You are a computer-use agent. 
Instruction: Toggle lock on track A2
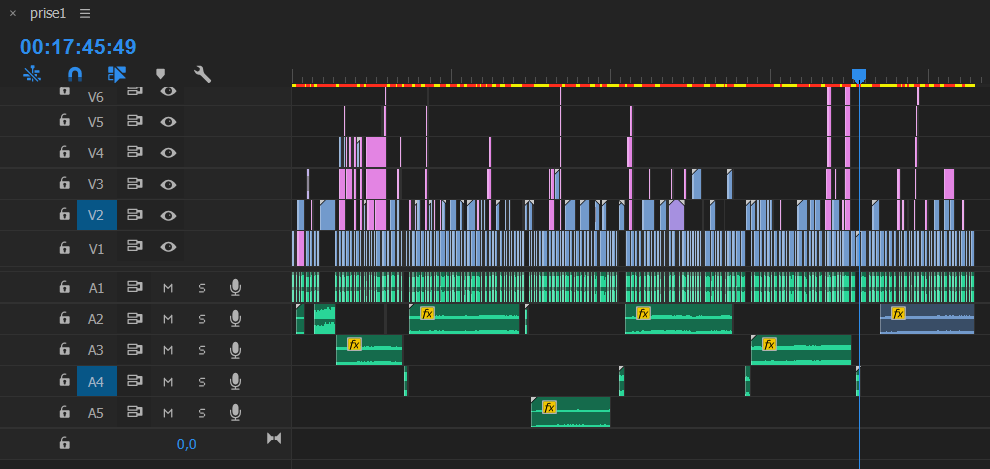tap(64, 318)
